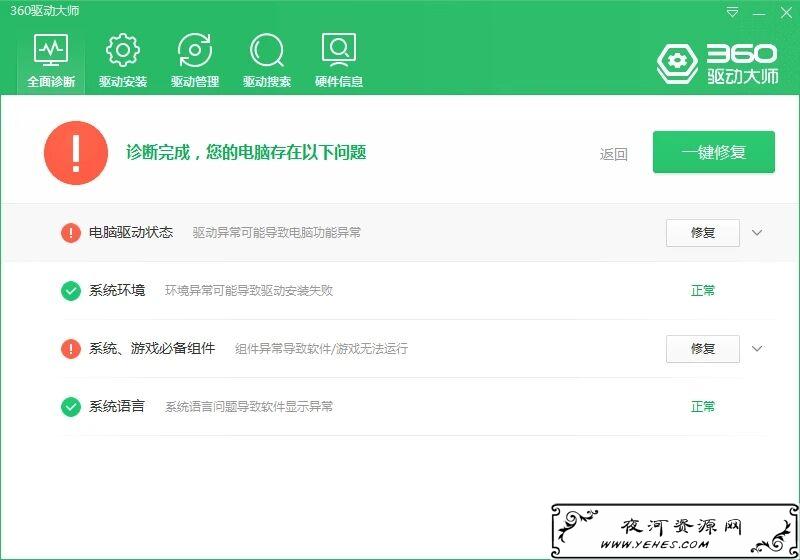Click the 一键修复 button
The width and height of the screenshot is (800, 560).
click(x=714, y=152)
